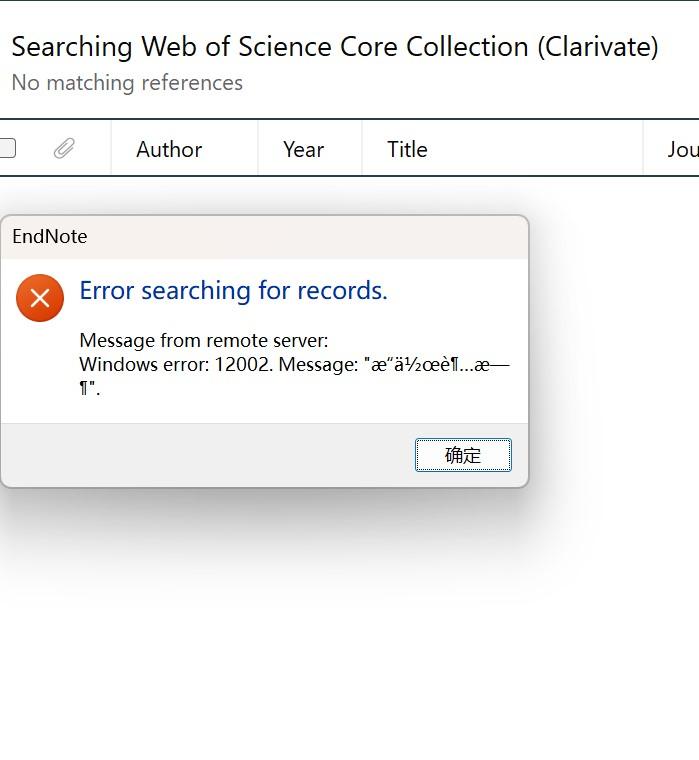Sort references by the Title column
699x760 pixels.
pos(407,149)
